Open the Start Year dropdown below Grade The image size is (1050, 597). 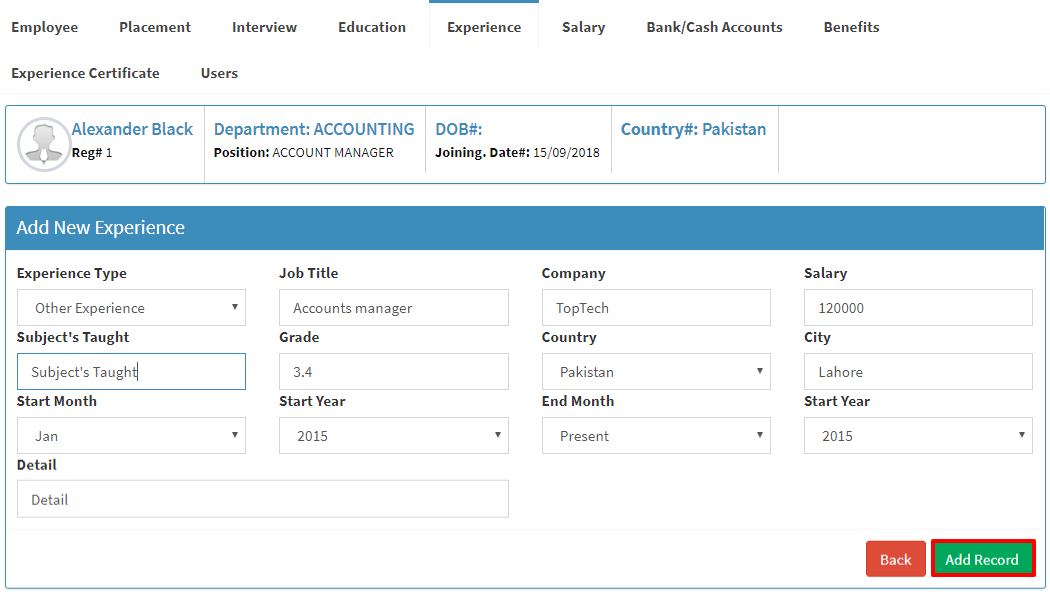pos(394,436)
